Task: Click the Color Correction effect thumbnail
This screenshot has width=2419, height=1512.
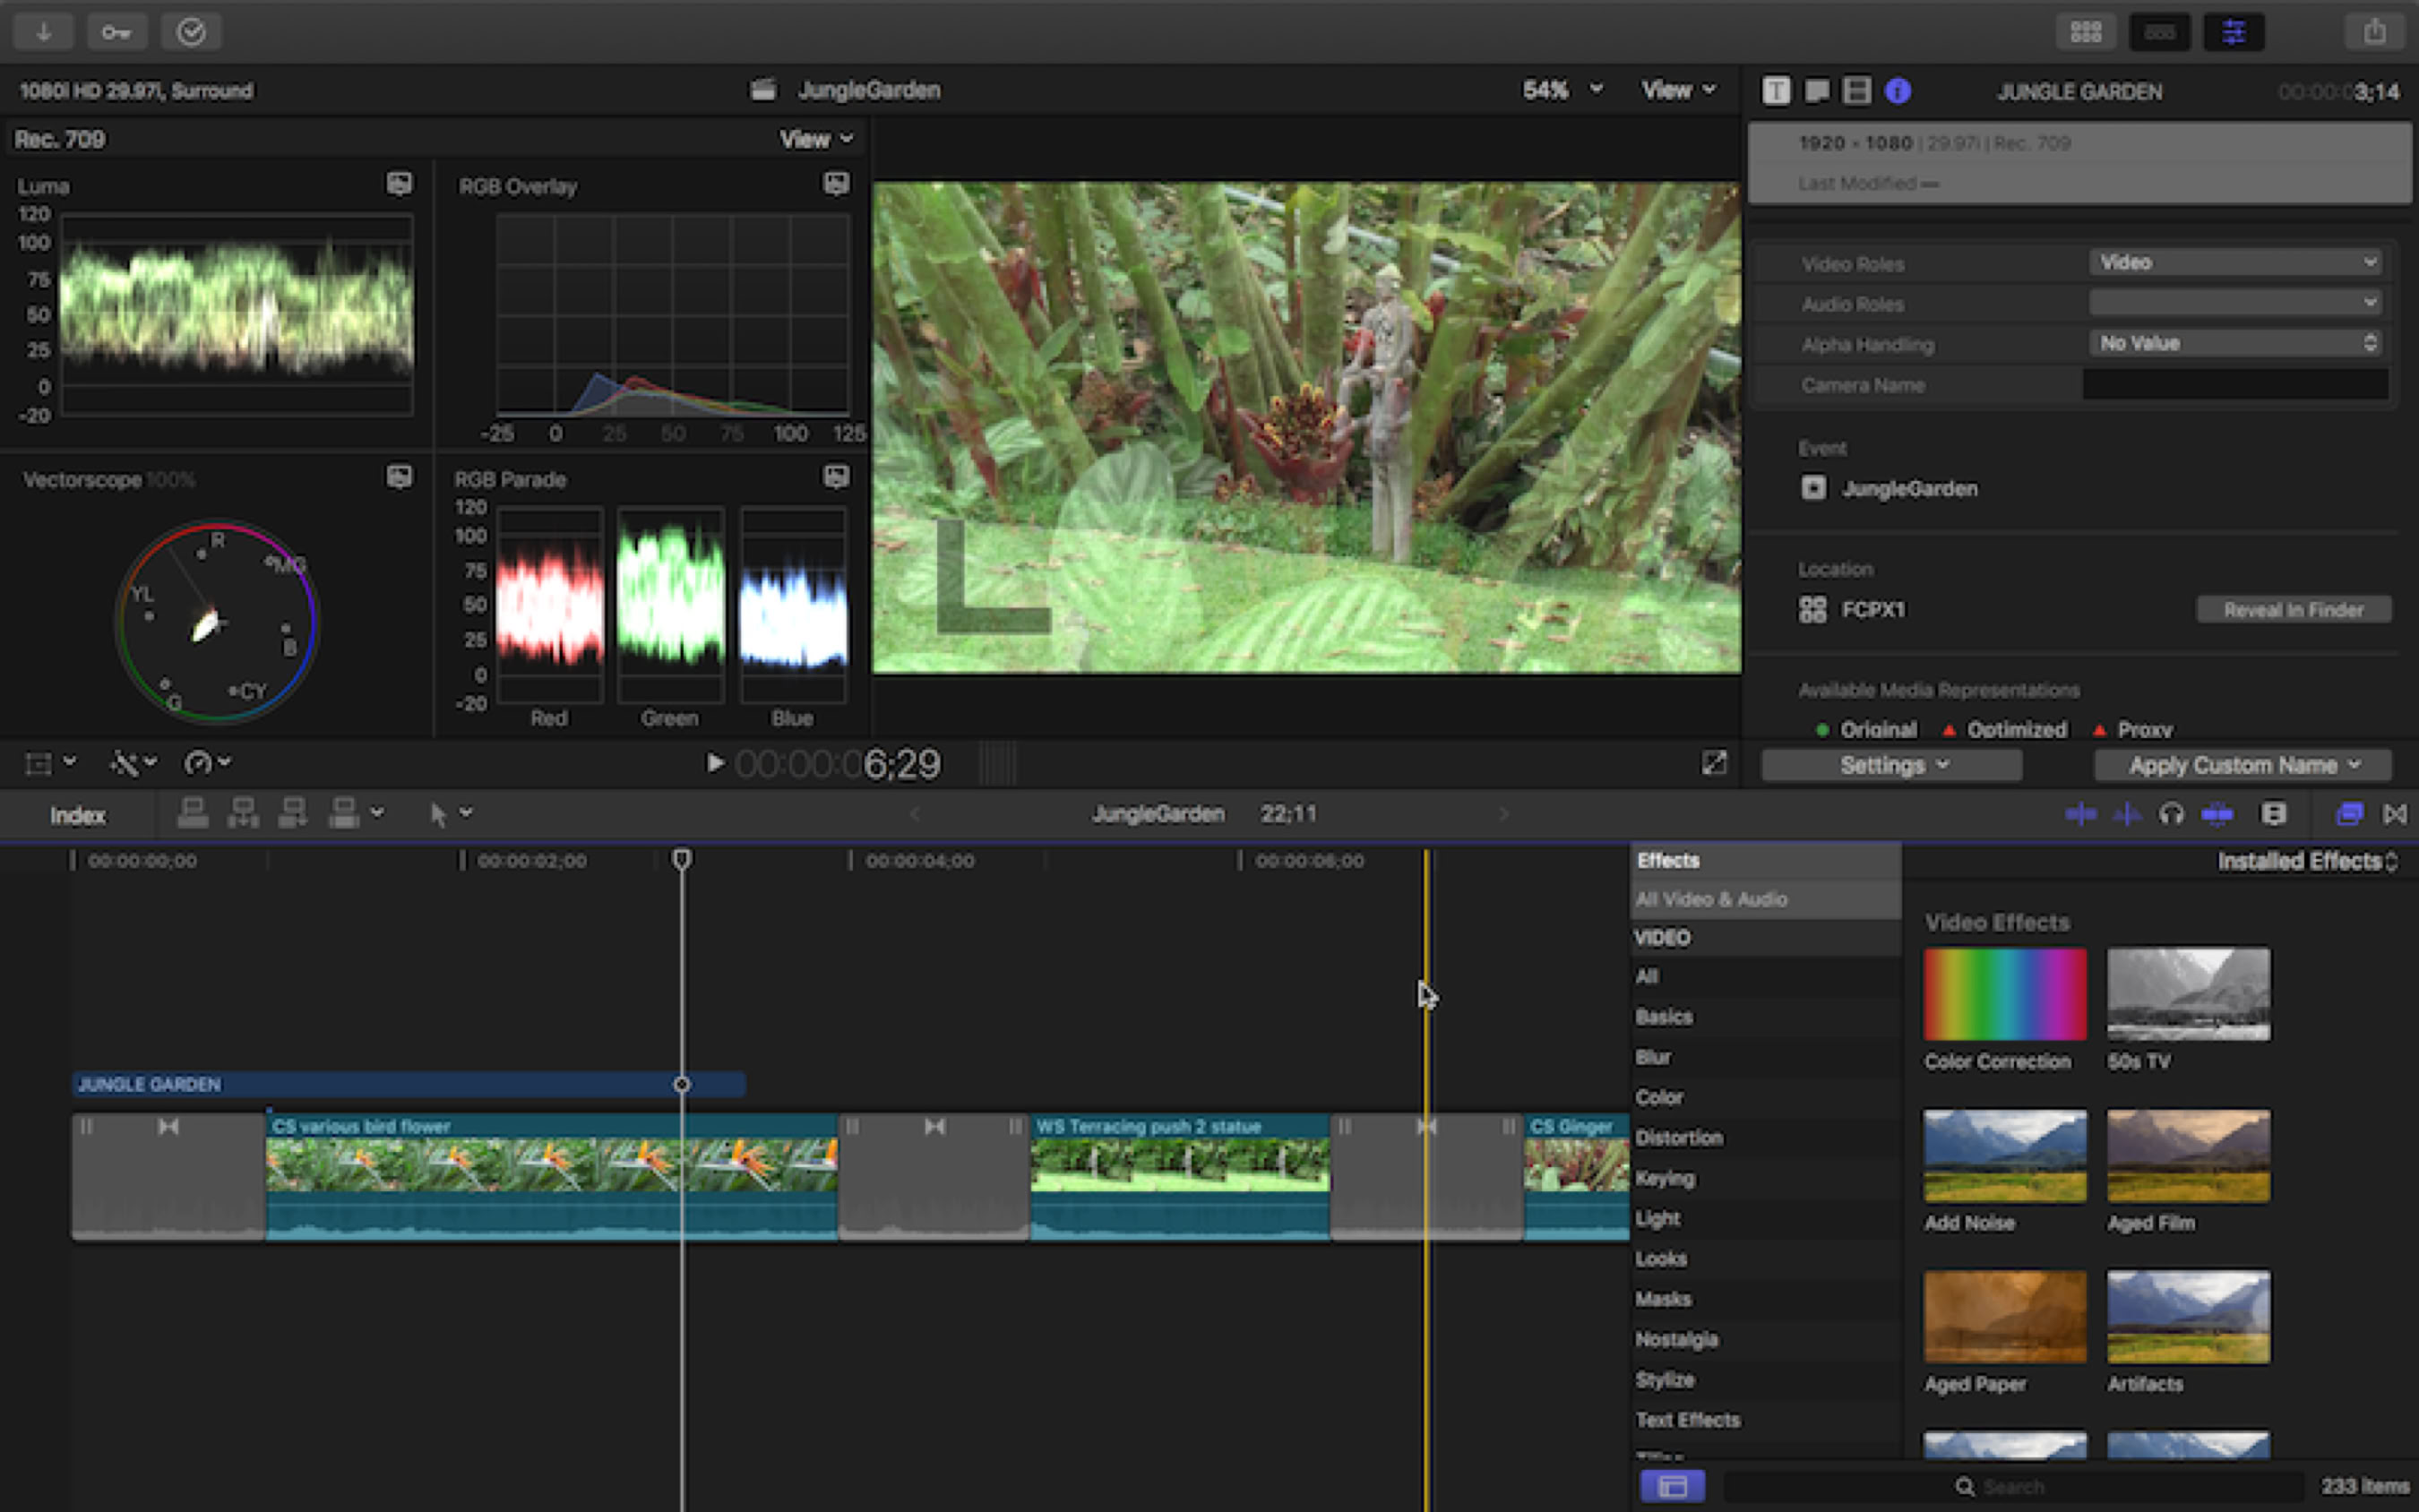Action: tap(2004, 995)
